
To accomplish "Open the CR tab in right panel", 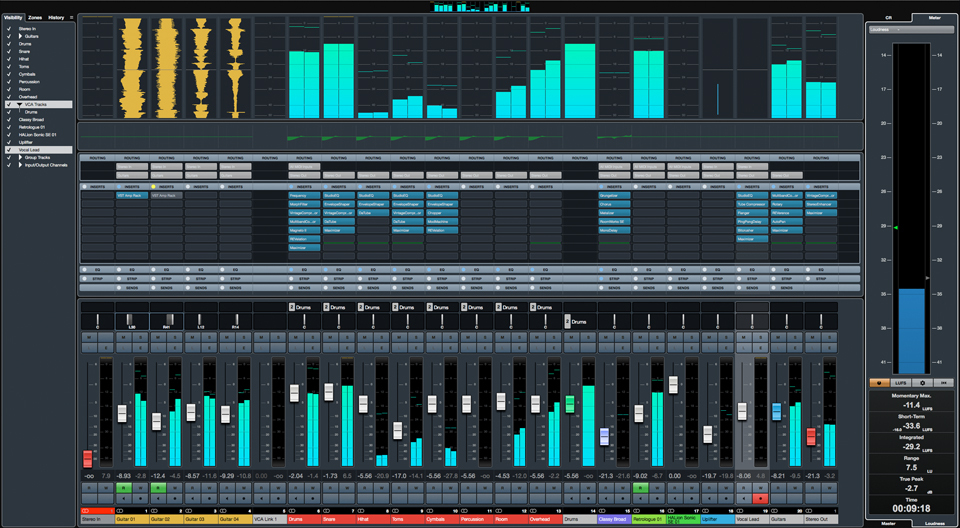I will [x=888, y=17].
